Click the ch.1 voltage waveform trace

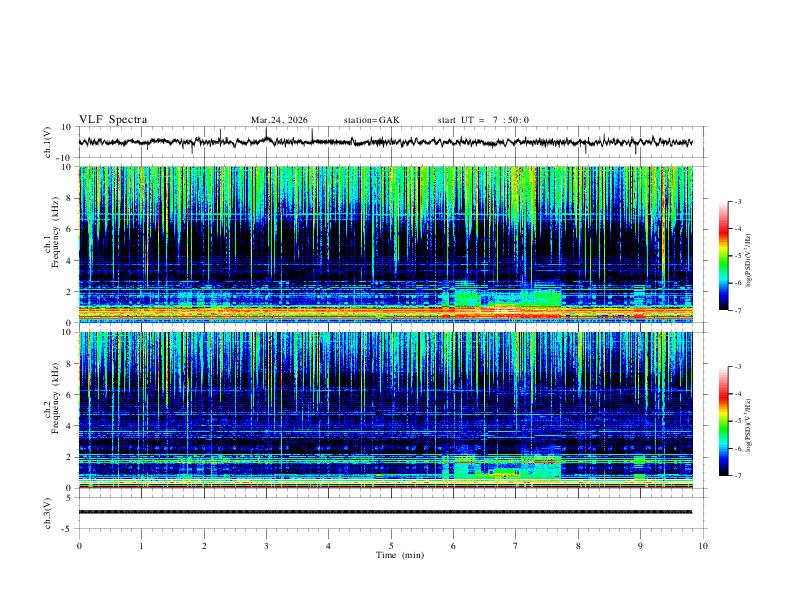pyautogui.click(x=385, y=142)
